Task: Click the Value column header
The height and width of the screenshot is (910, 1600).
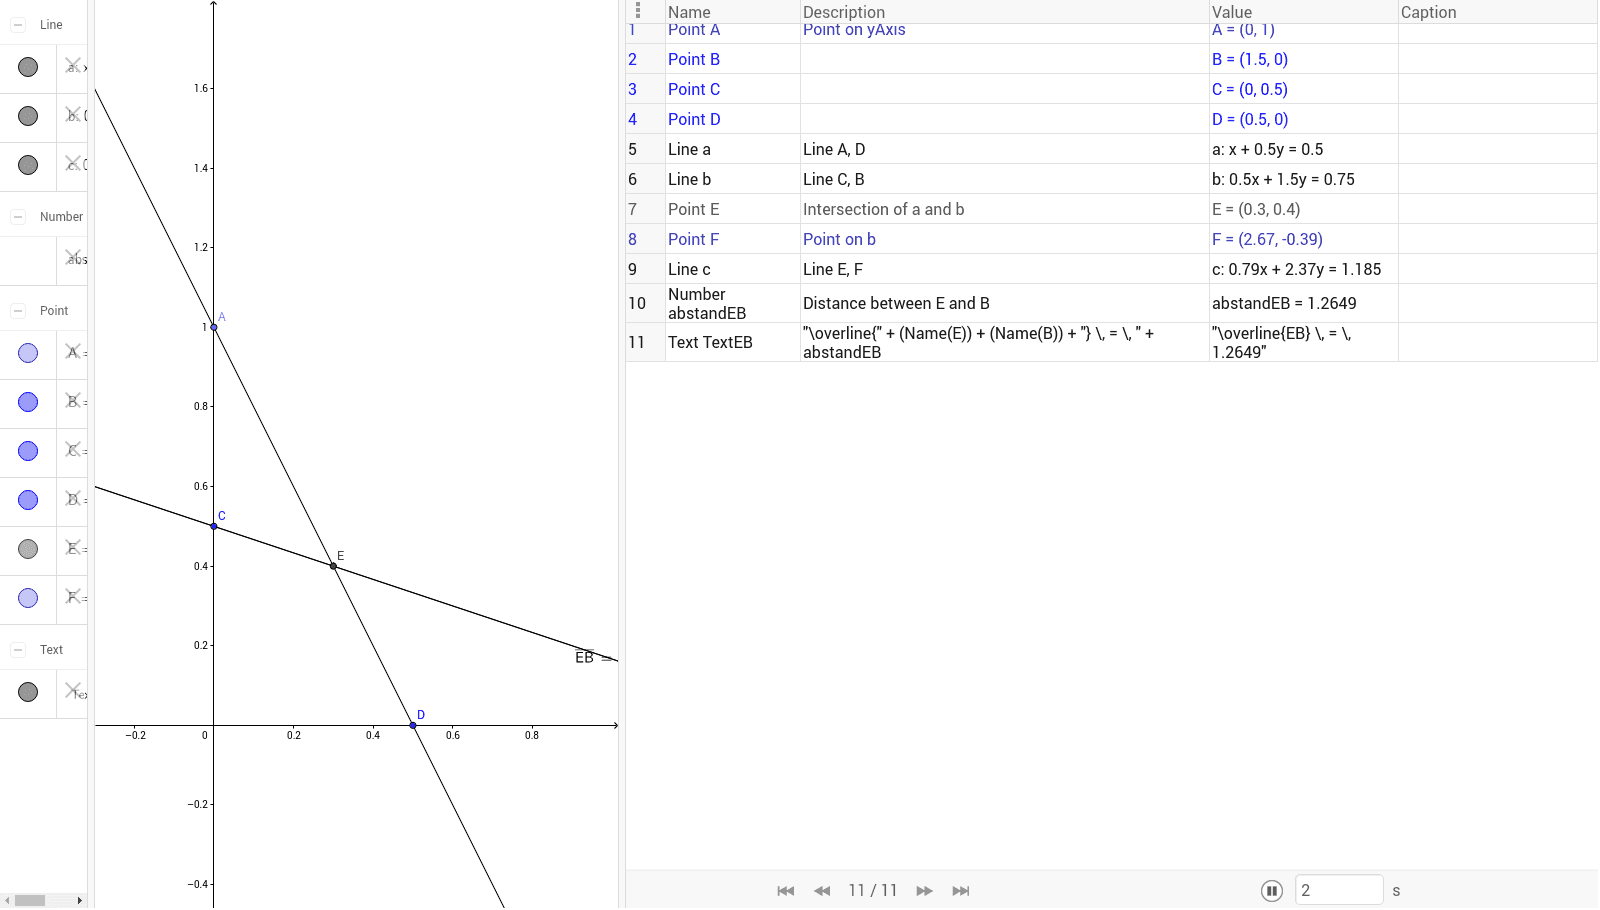Action: 1232,12
